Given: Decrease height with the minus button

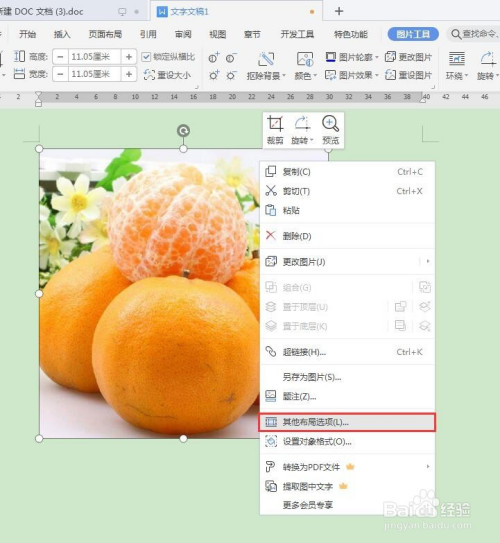Looking at the screenshot, I should tap(60, 57).
